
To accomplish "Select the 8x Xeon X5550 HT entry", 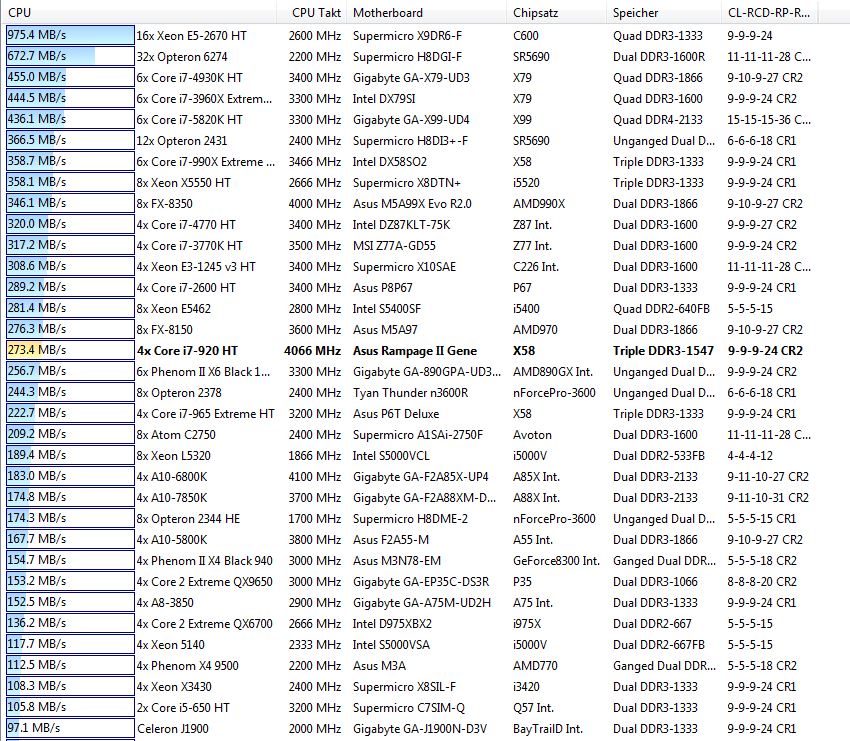I will (183, 183).
